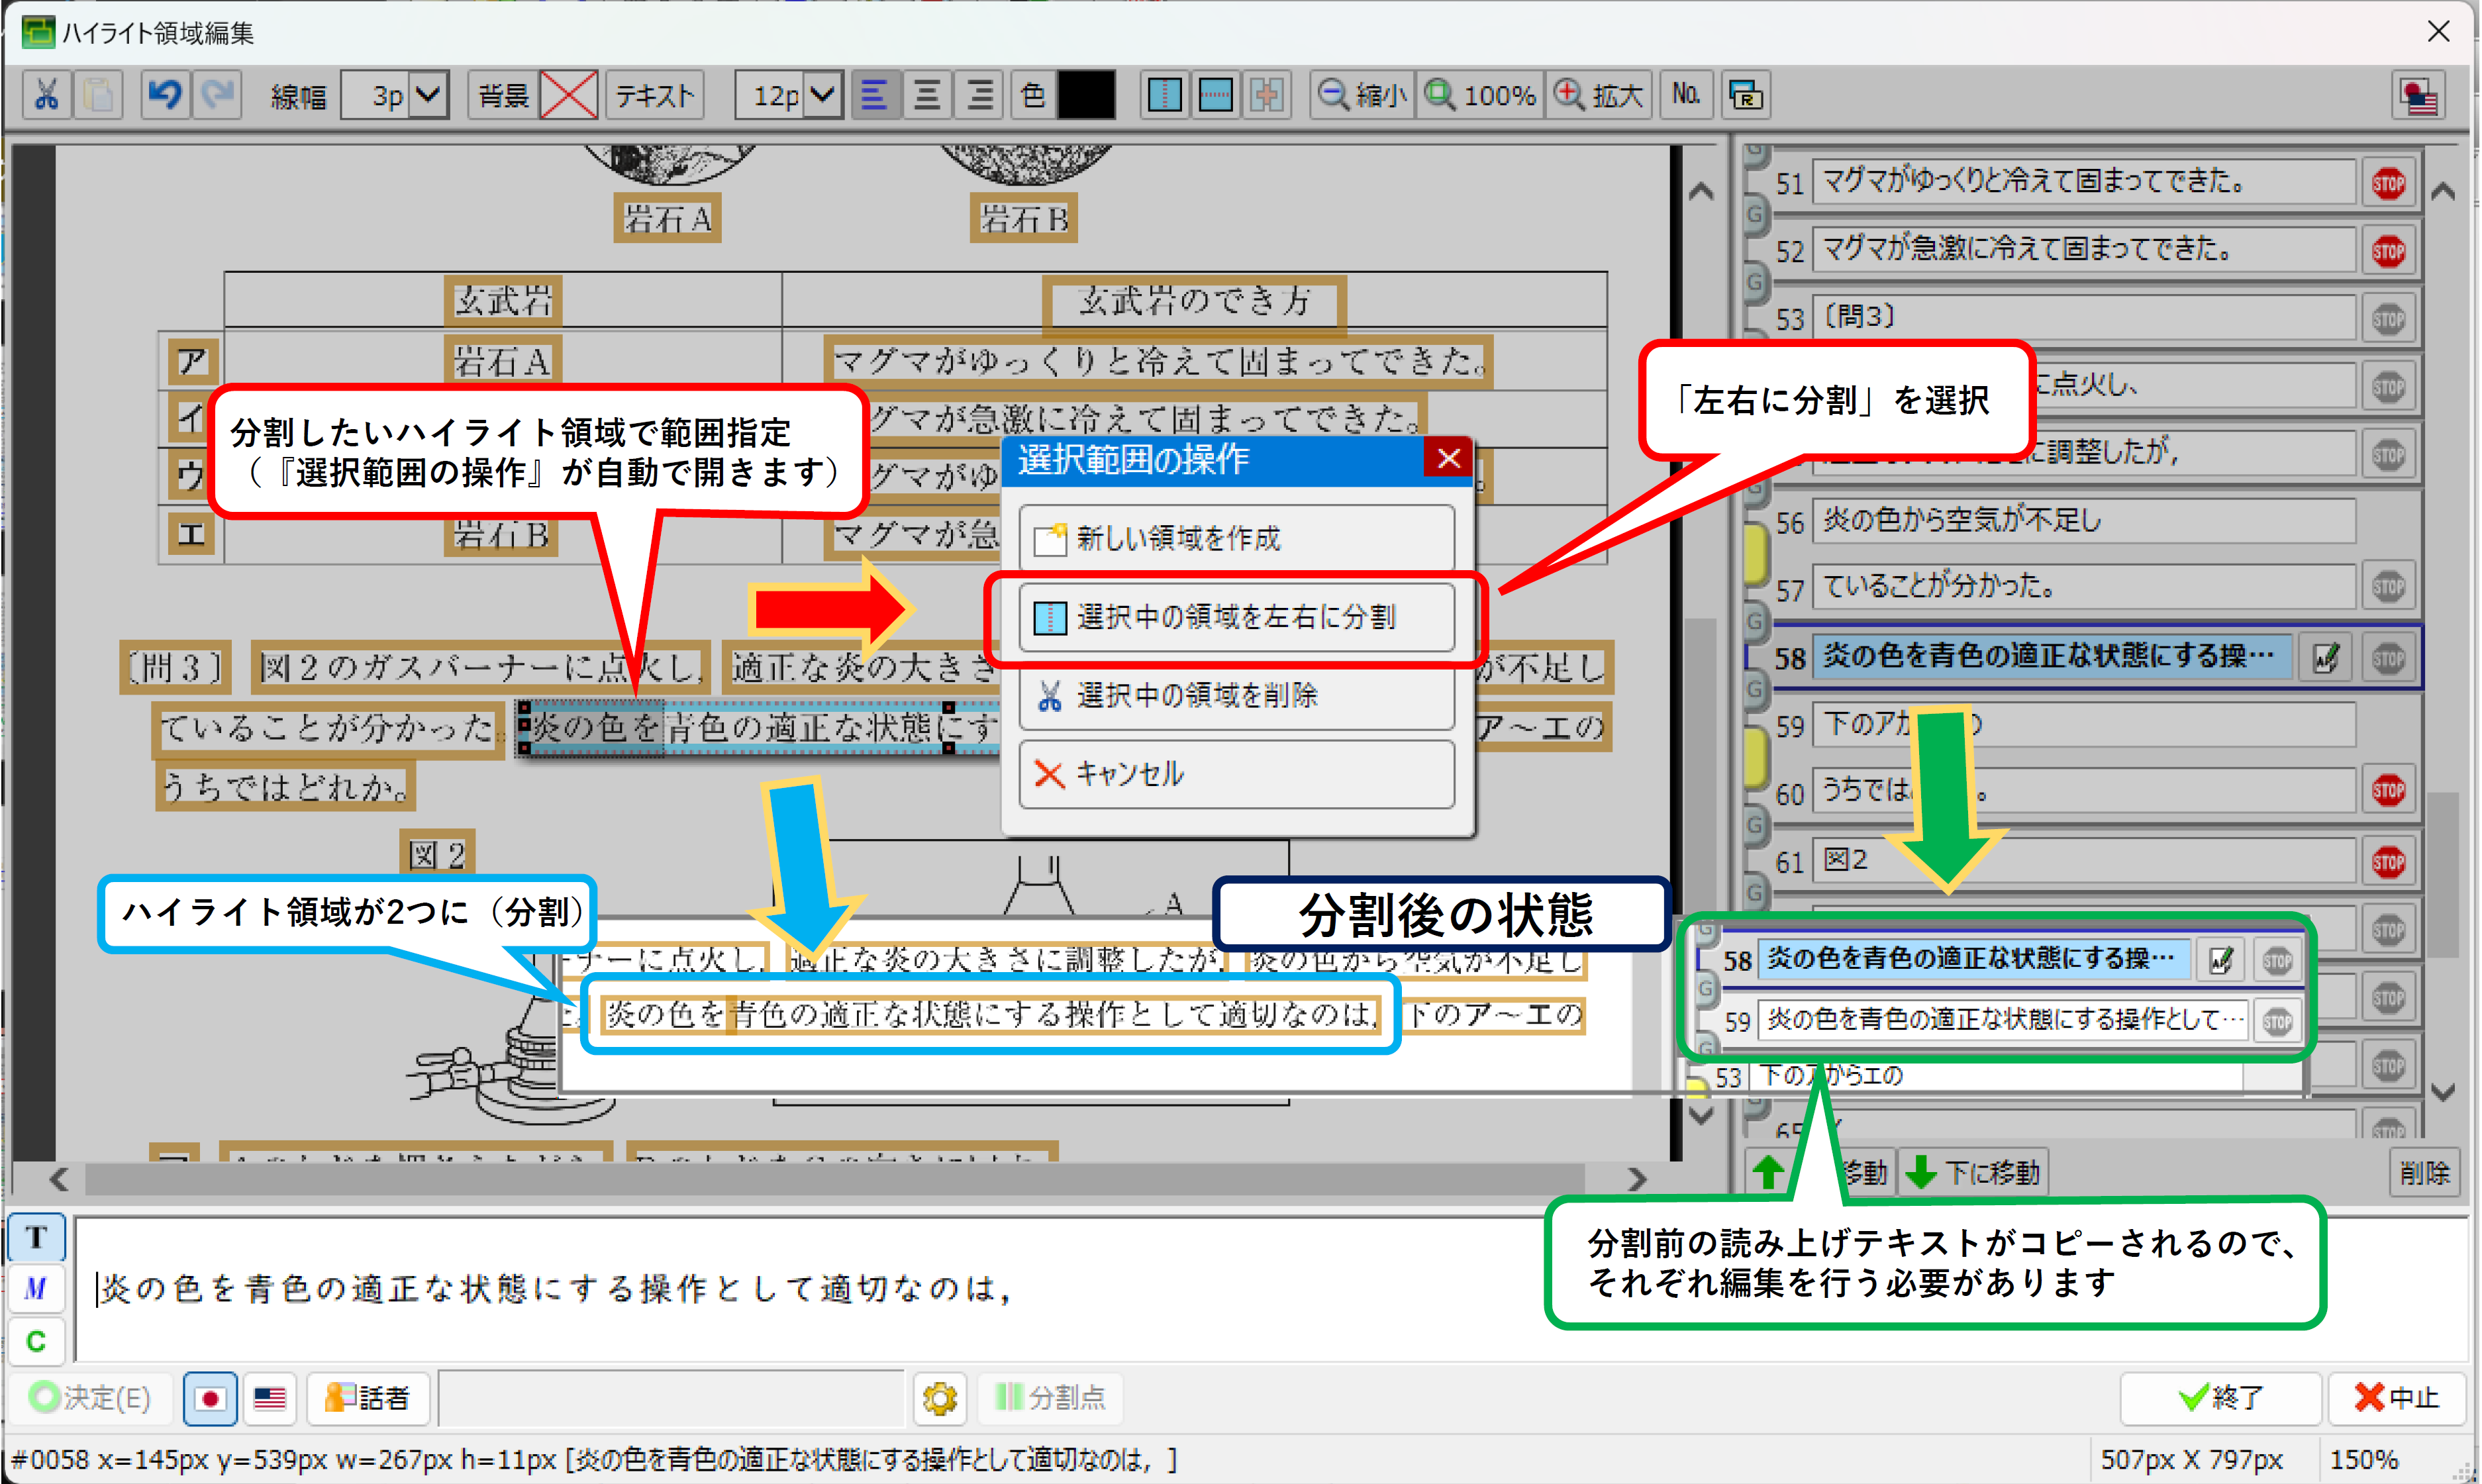Toggle the red STOP on row 51
The height and width of the screenshot is (1484, 2482).
[x=2388, y=184]
